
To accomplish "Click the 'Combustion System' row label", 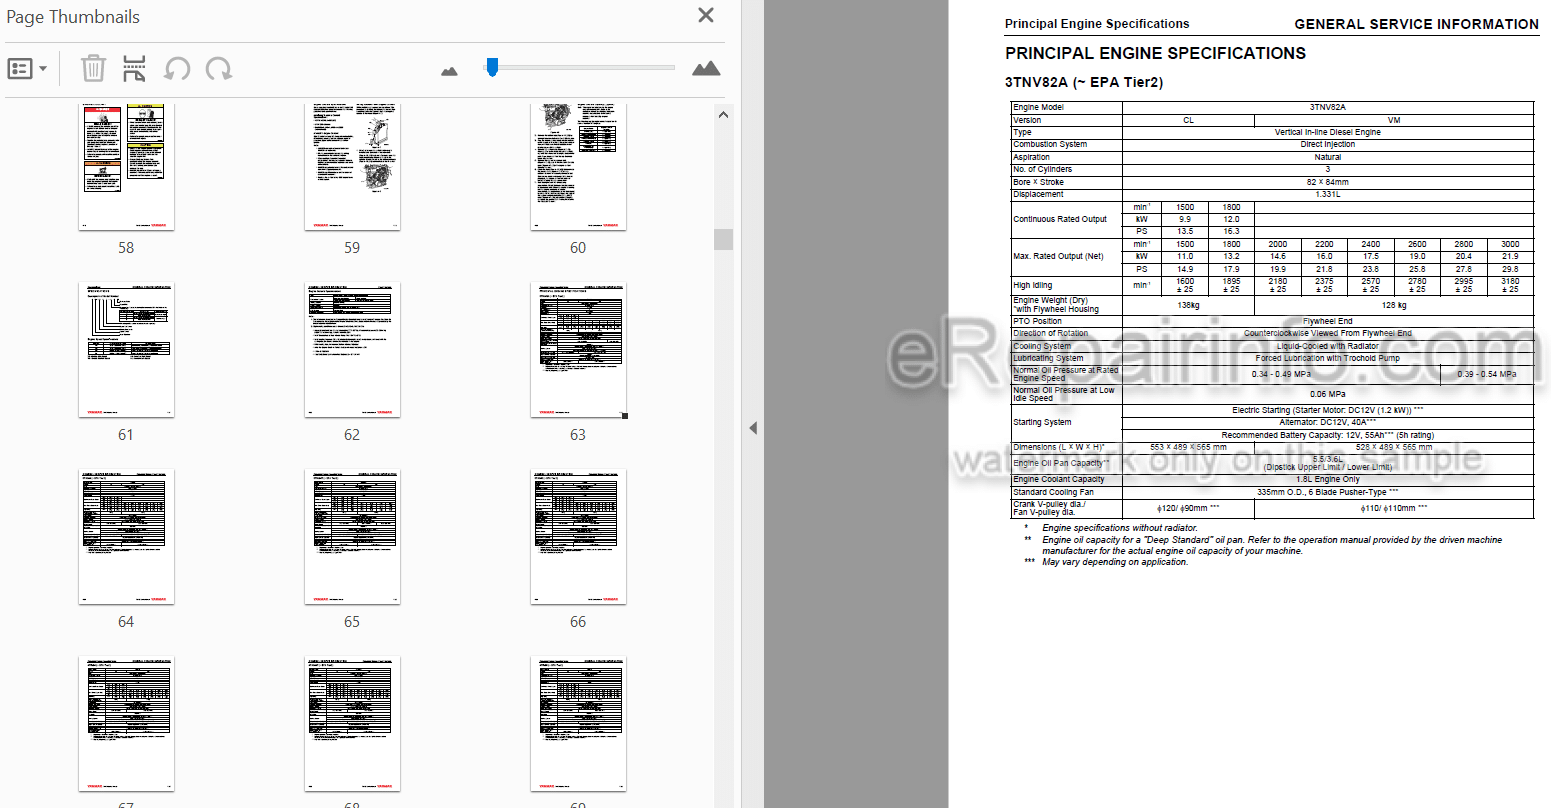I will coord(1050,144).
